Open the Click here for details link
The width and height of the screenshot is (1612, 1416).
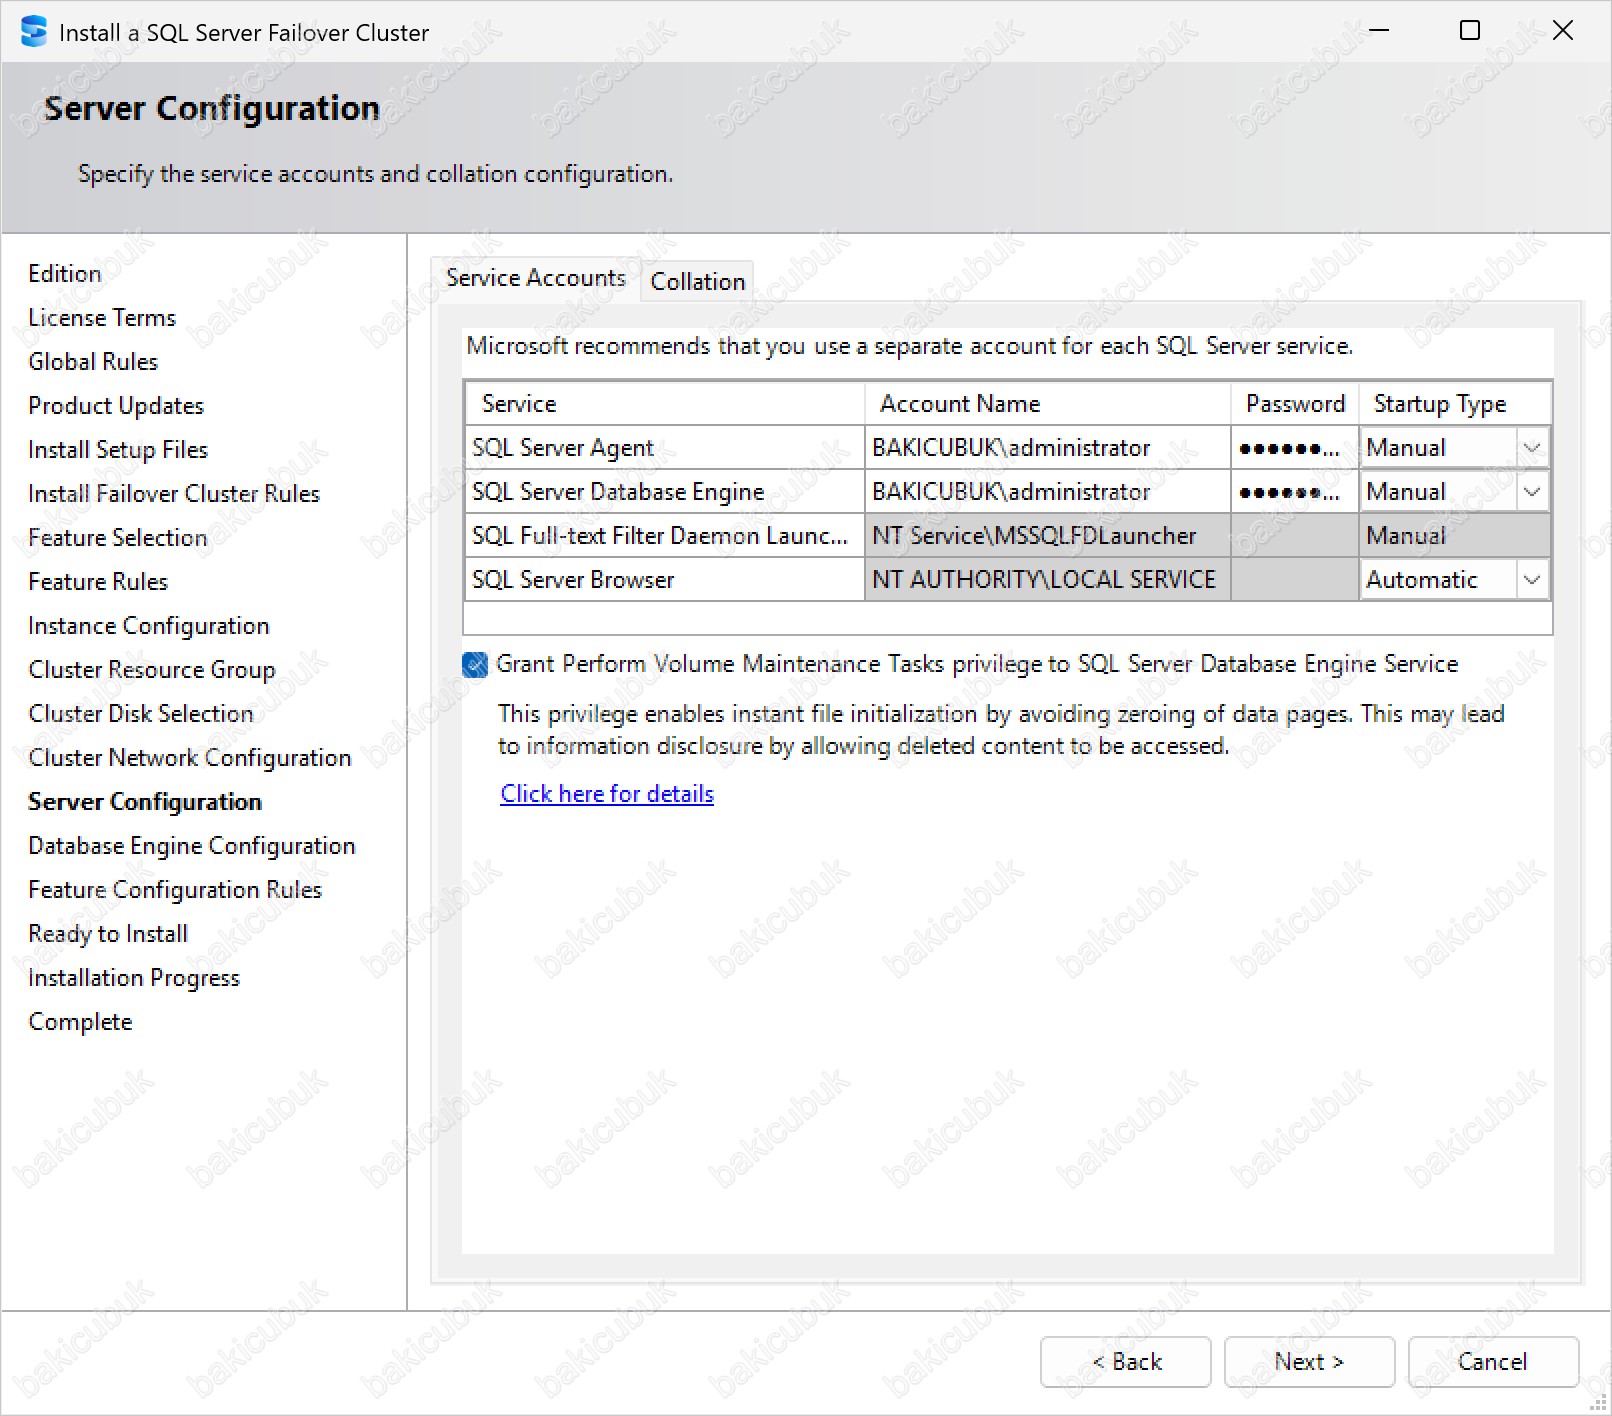point(606,794)
